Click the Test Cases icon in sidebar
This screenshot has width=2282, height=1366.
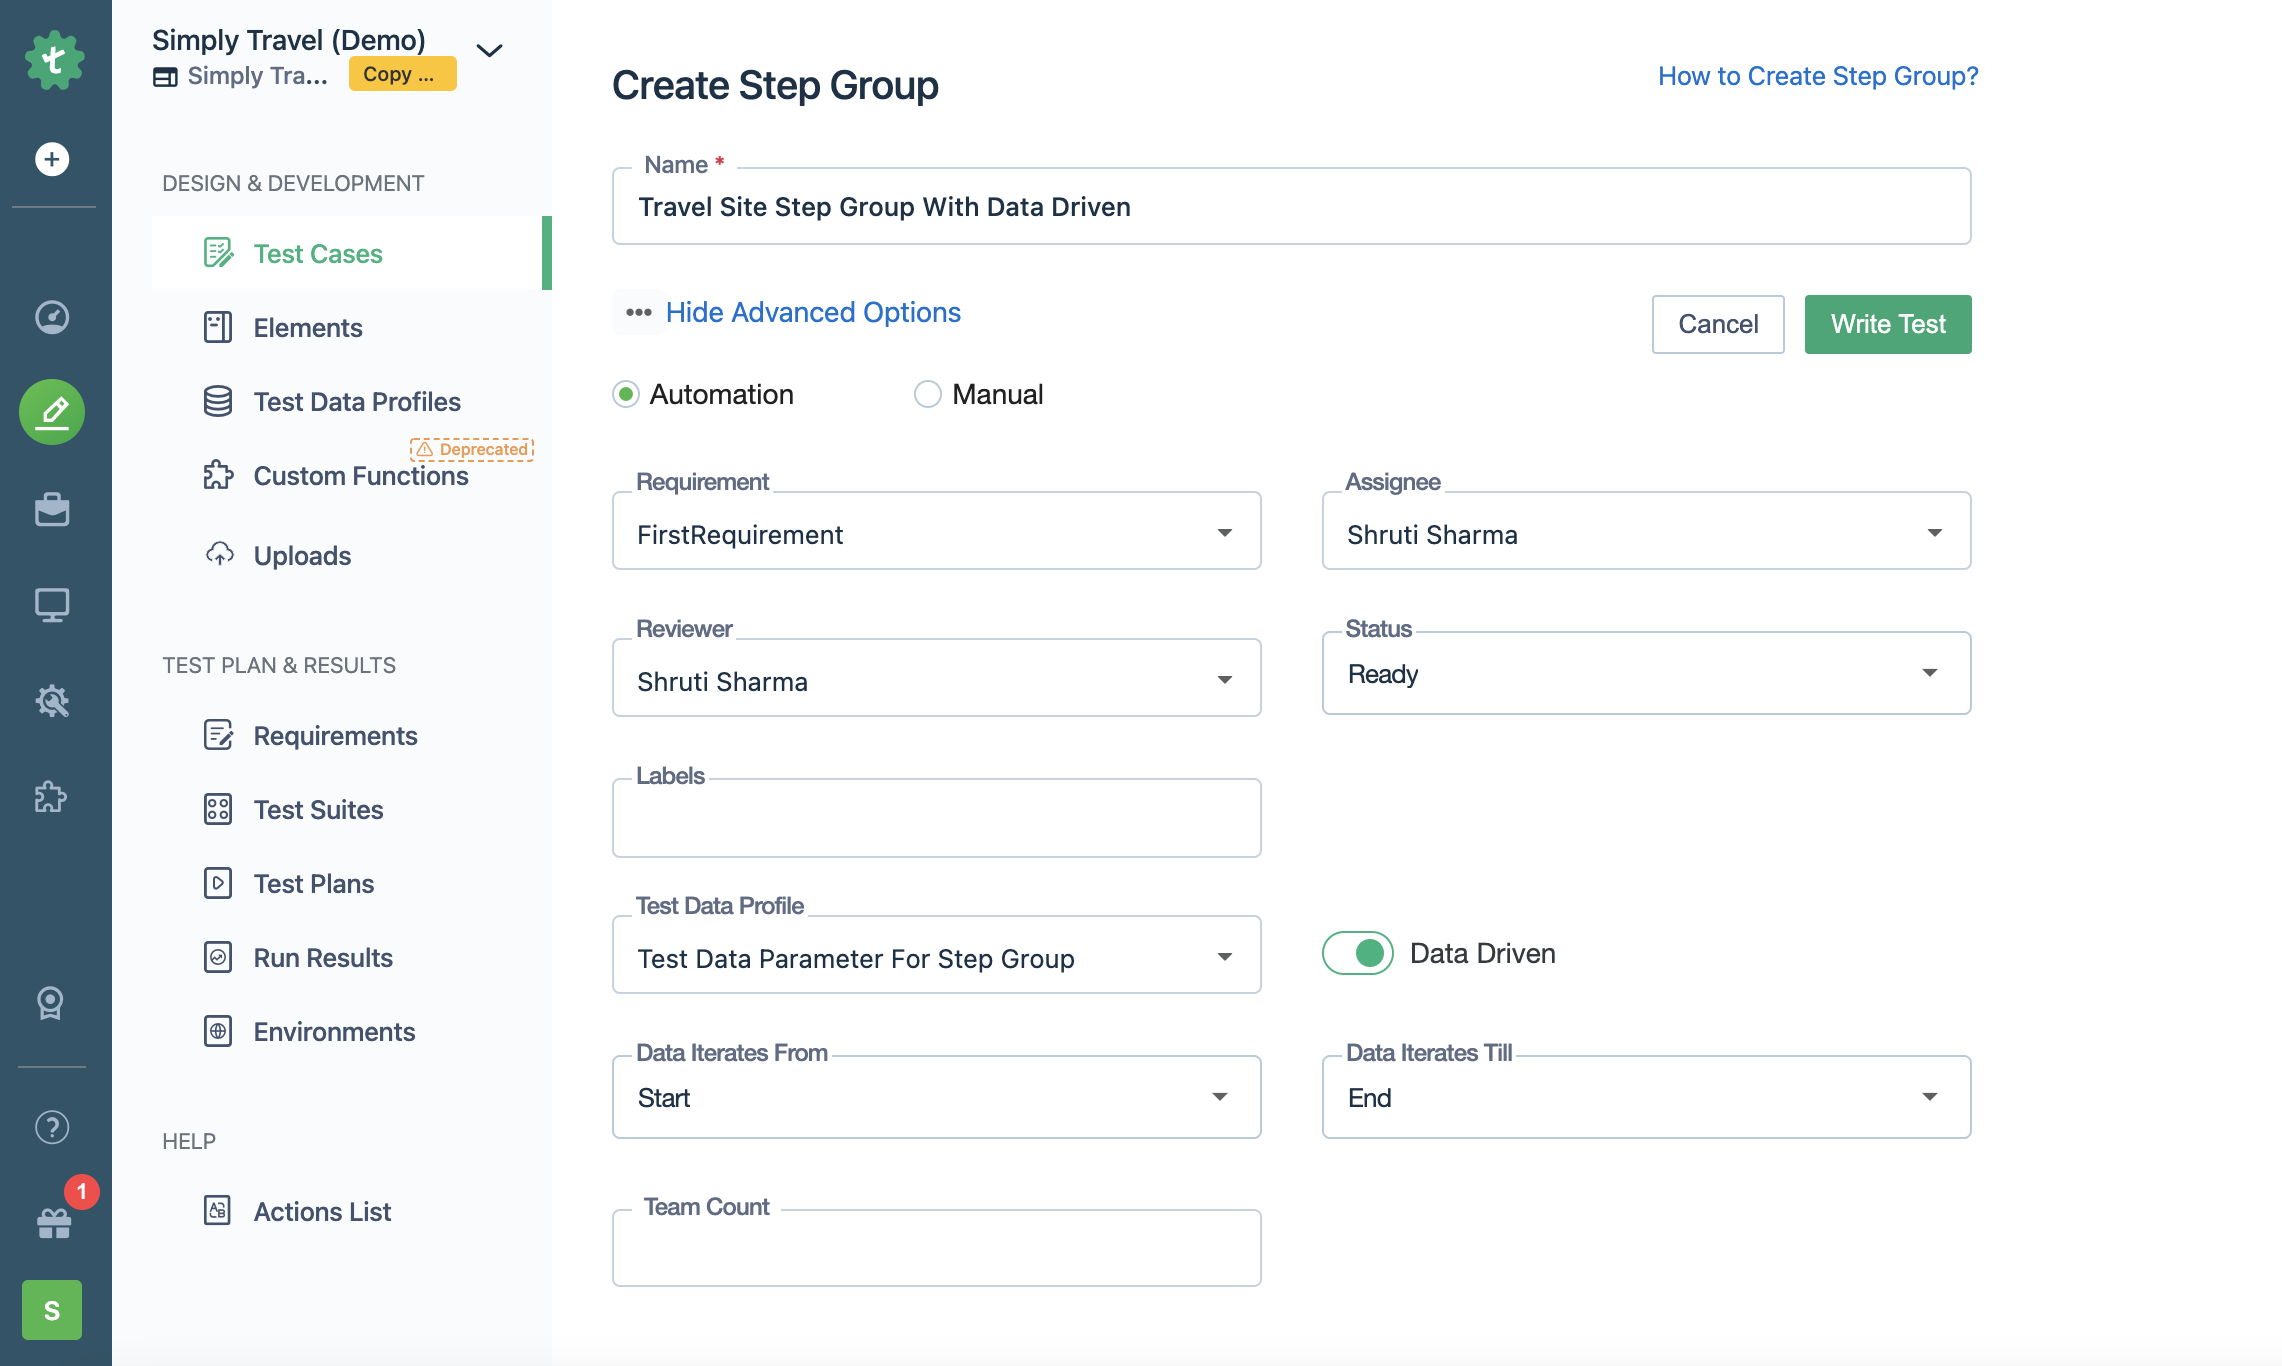216,252
